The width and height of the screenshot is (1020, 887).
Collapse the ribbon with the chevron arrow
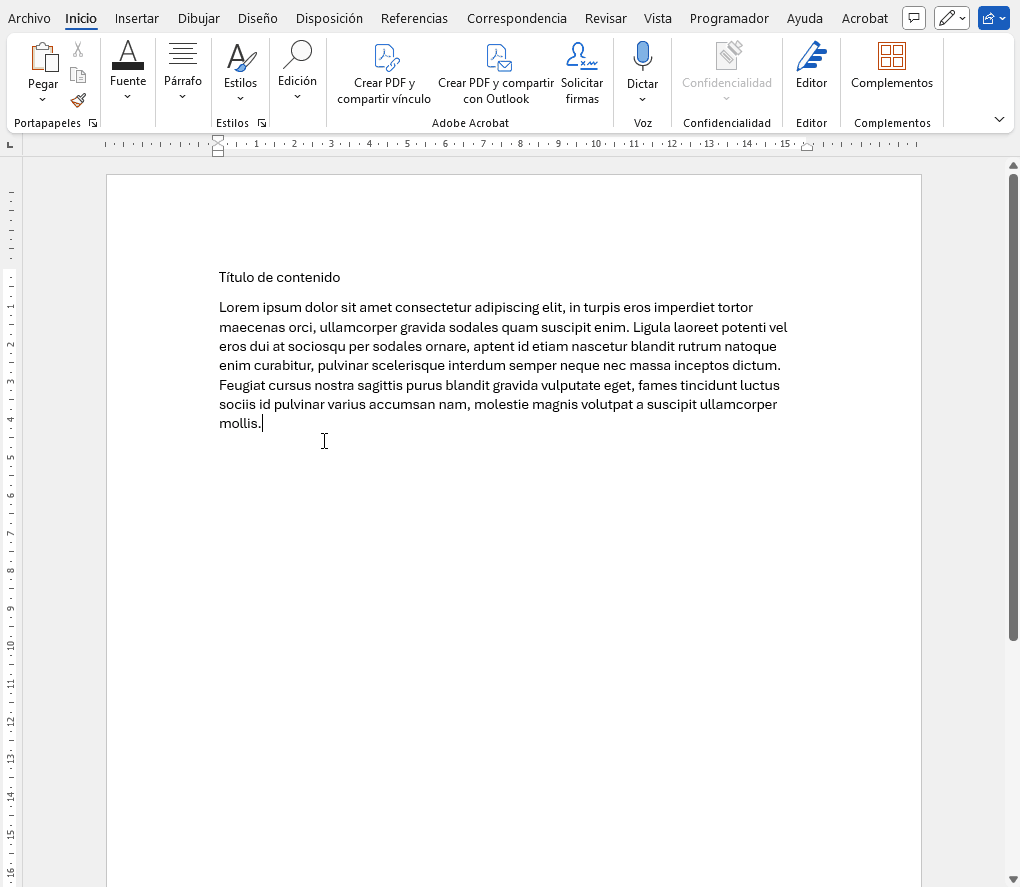[999, 120]
